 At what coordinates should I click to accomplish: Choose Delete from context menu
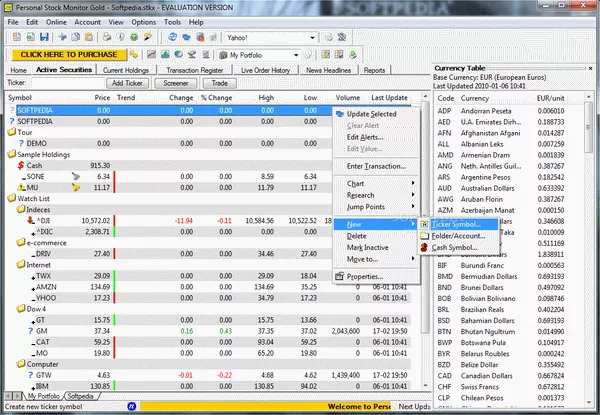tap(377, 236)
